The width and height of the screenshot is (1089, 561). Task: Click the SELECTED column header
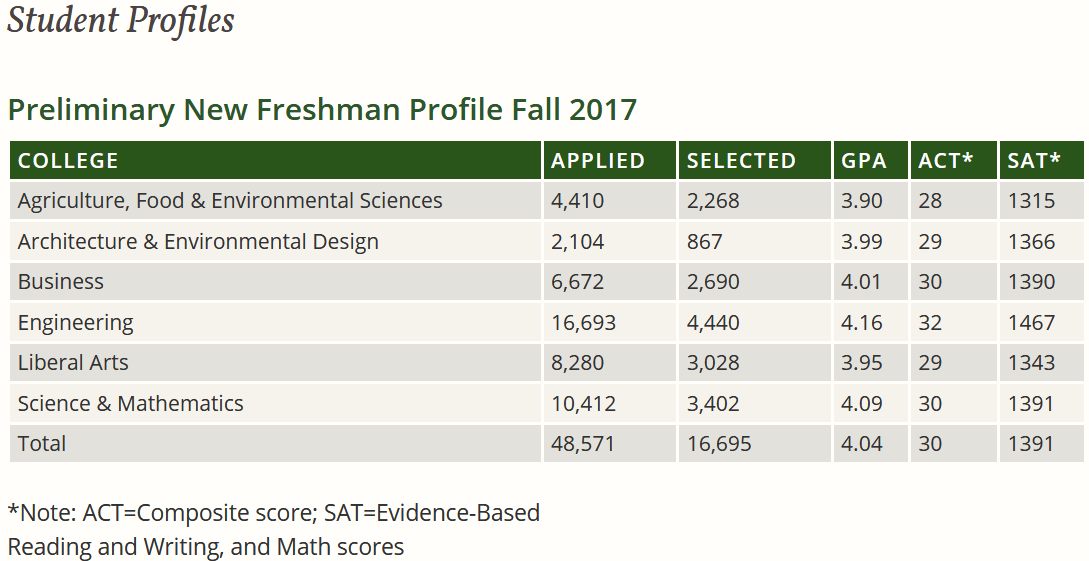tap(741, 161)
